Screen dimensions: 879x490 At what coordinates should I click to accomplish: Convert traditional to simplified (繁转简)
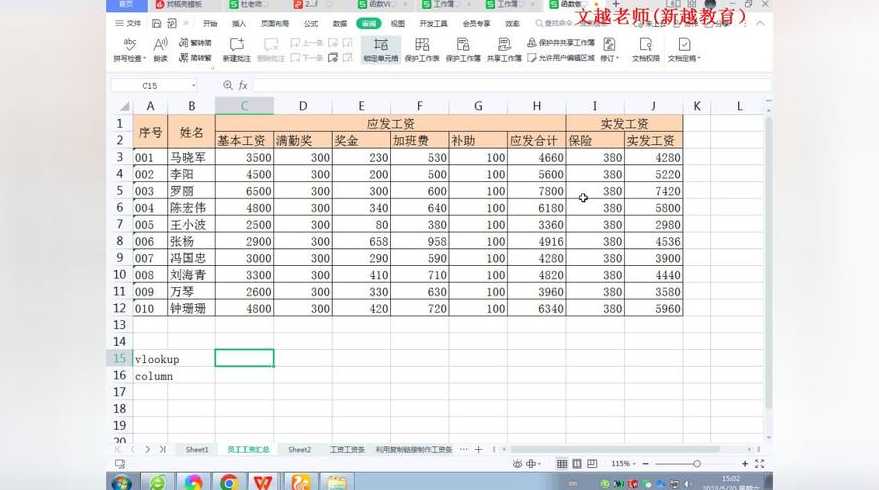tap(195, 43)
